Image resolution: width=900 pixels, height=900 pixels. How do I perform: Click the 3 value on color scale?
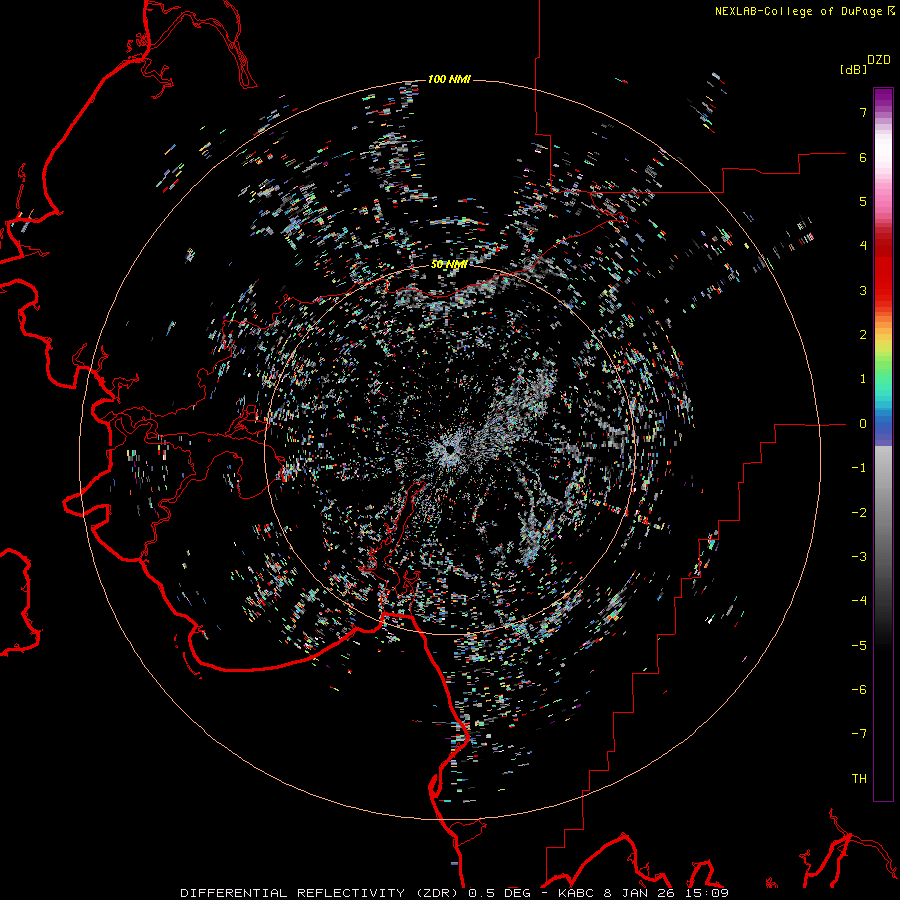[862, 290]
